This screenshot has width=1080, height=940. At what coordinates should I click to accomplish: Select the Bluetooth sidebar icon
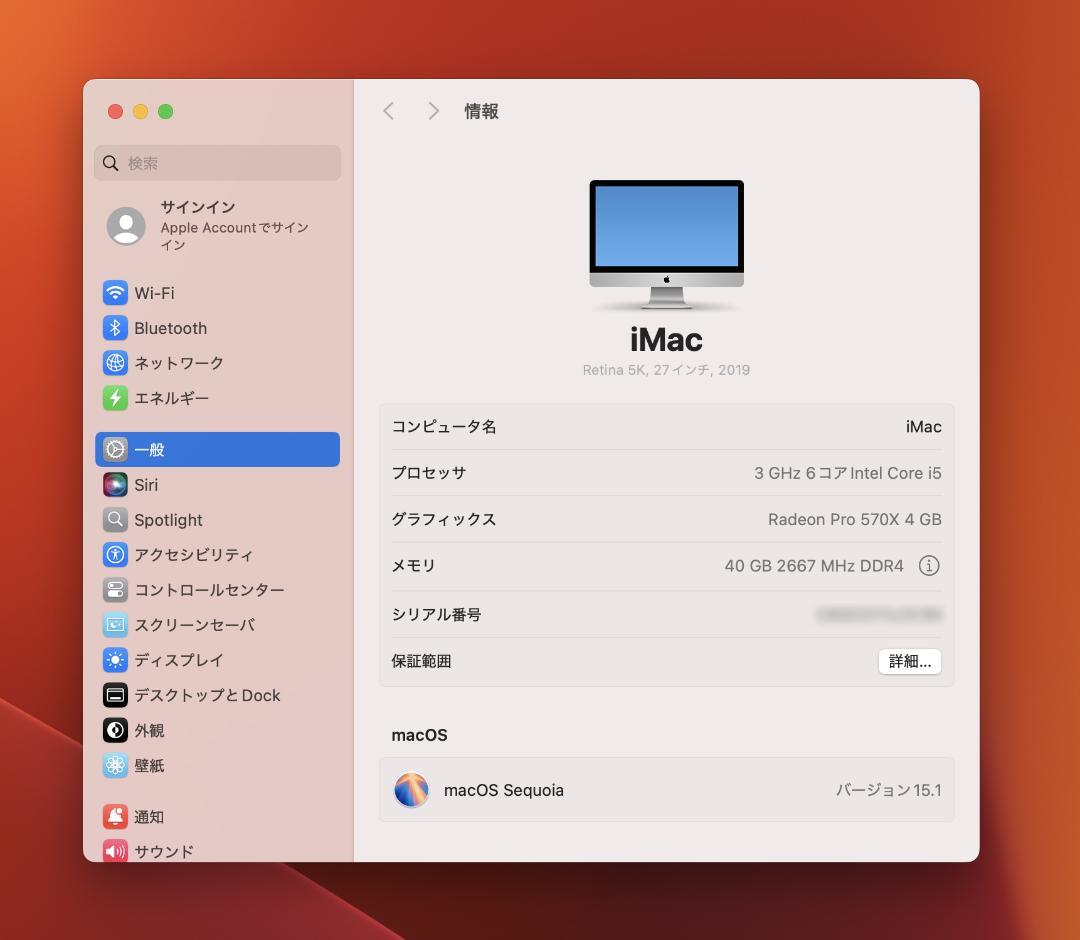pyautogui.click(x=114, y=327)
